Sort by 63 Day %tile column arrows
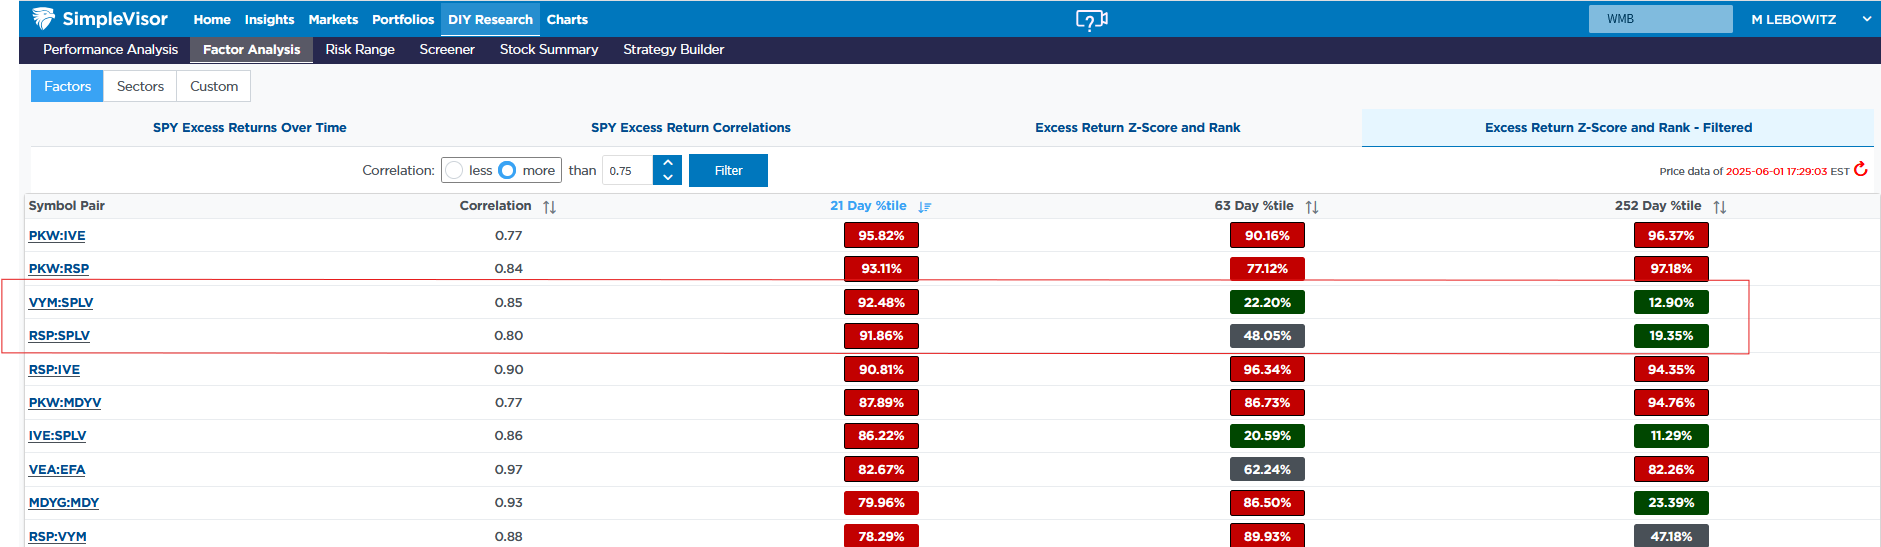Viewport: 1881px width, 547px height. (1312, 207)
